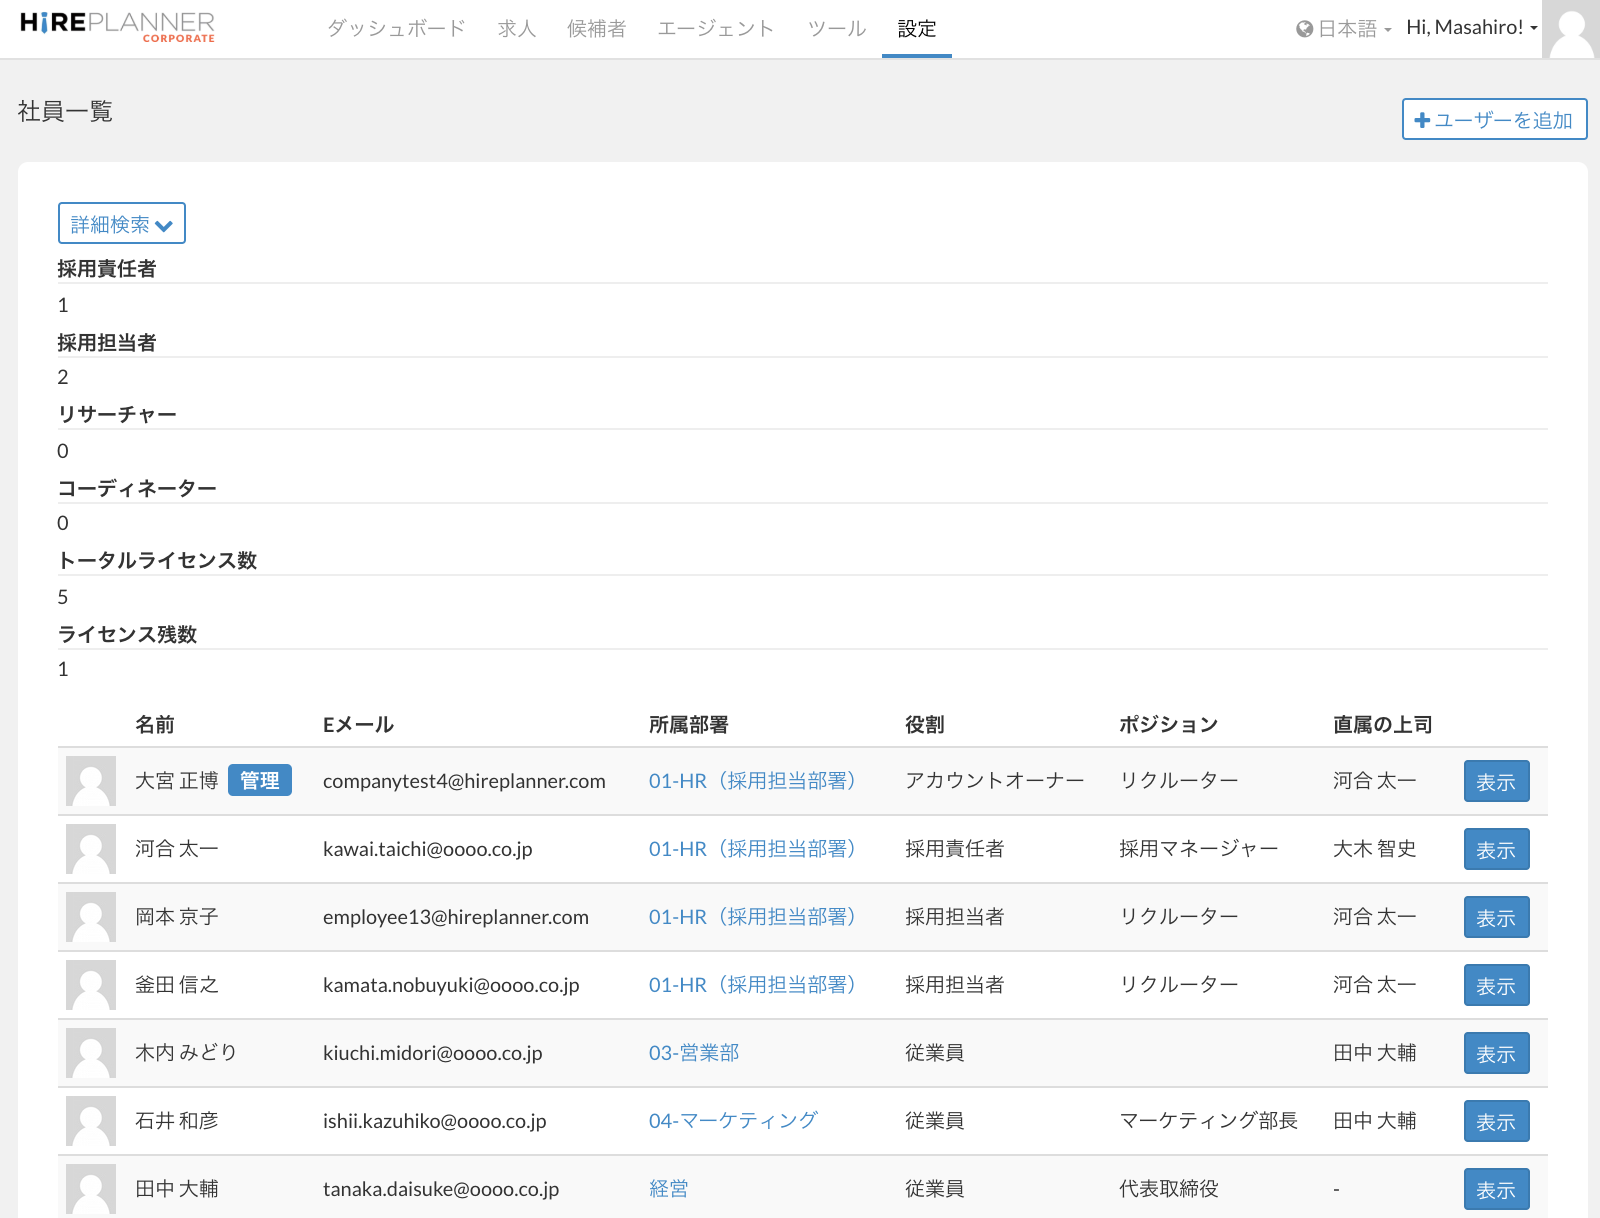This screenshot has height=1218, width=1600.
Task: Go to the ダッシュボード tab
Action: pos(396,29)
